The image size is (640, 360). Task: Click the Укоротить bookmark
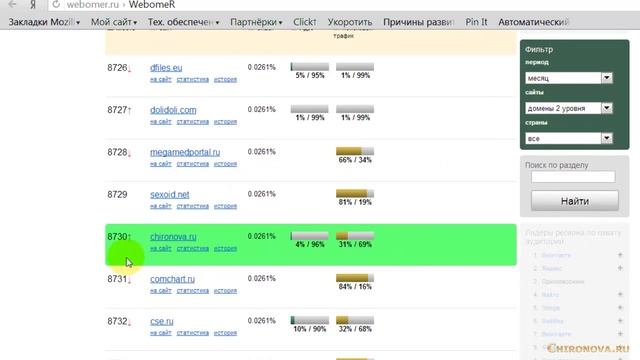click(350, 22)
